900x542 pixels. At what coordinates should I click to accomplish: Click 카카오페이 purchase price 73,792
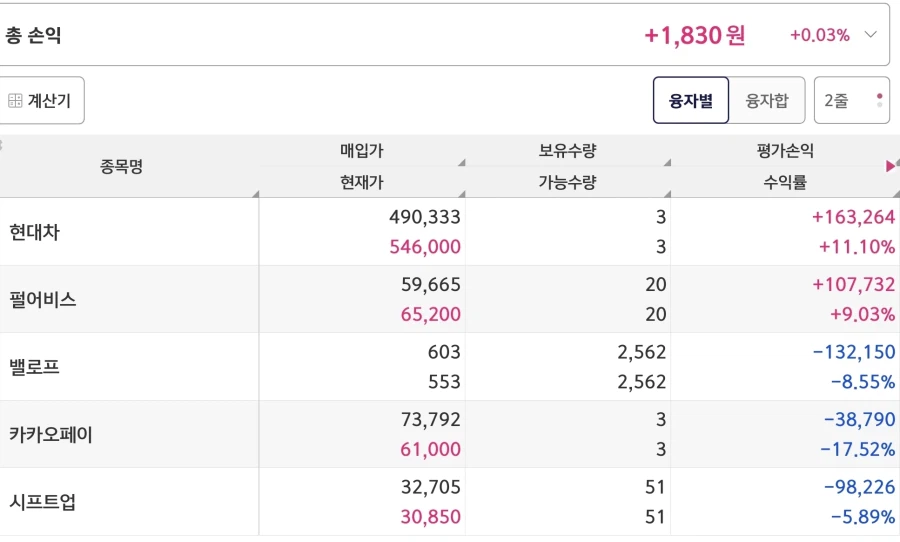430,419
